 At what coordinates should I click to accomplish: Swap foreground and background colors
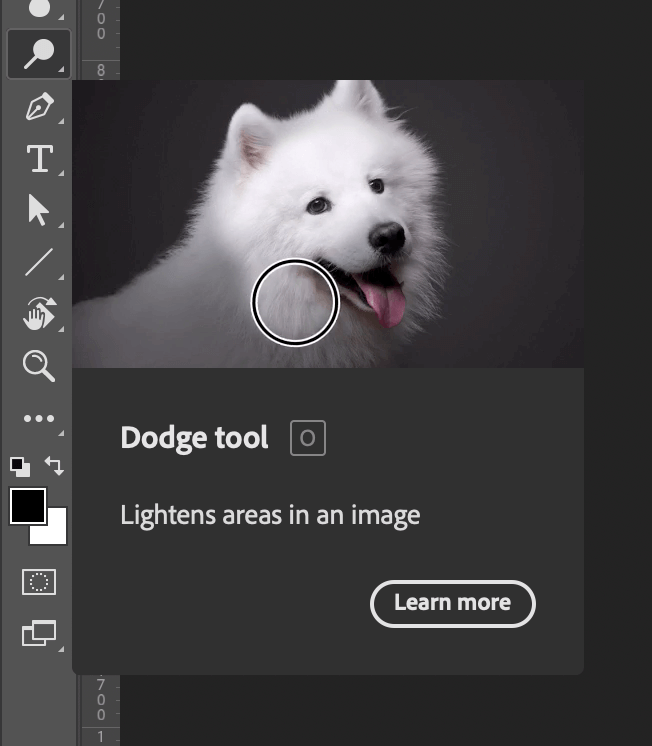pos(54,466)
